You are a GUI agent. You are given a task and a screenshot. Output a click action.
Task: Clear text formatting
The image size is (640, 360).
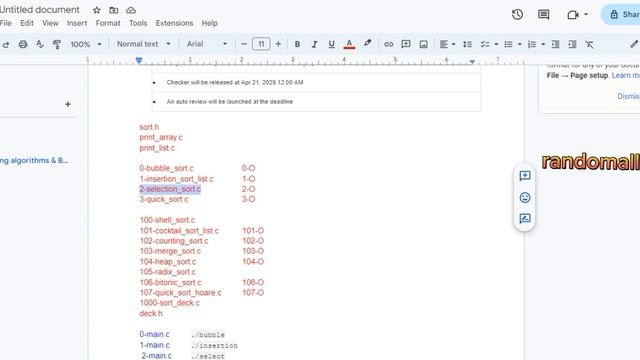(x=589, y=44)
